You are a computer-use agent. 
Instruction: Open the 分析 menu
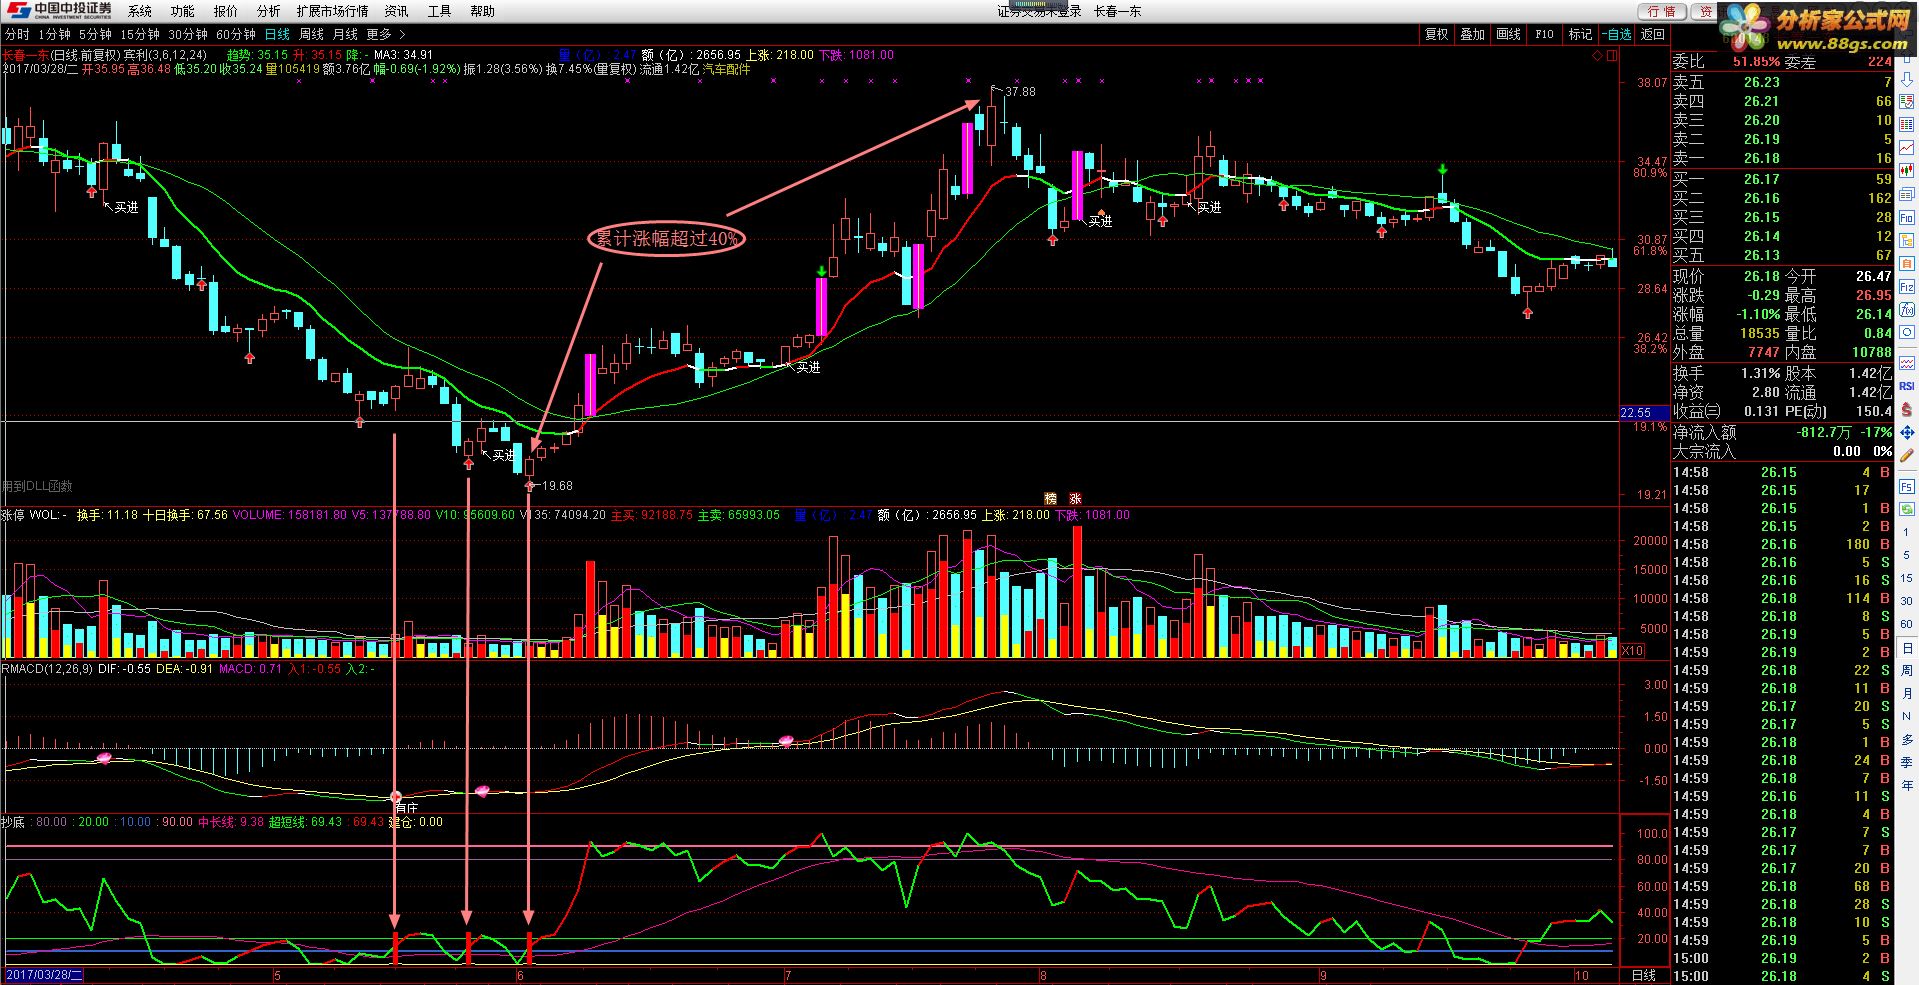click(x=269, y=11)
